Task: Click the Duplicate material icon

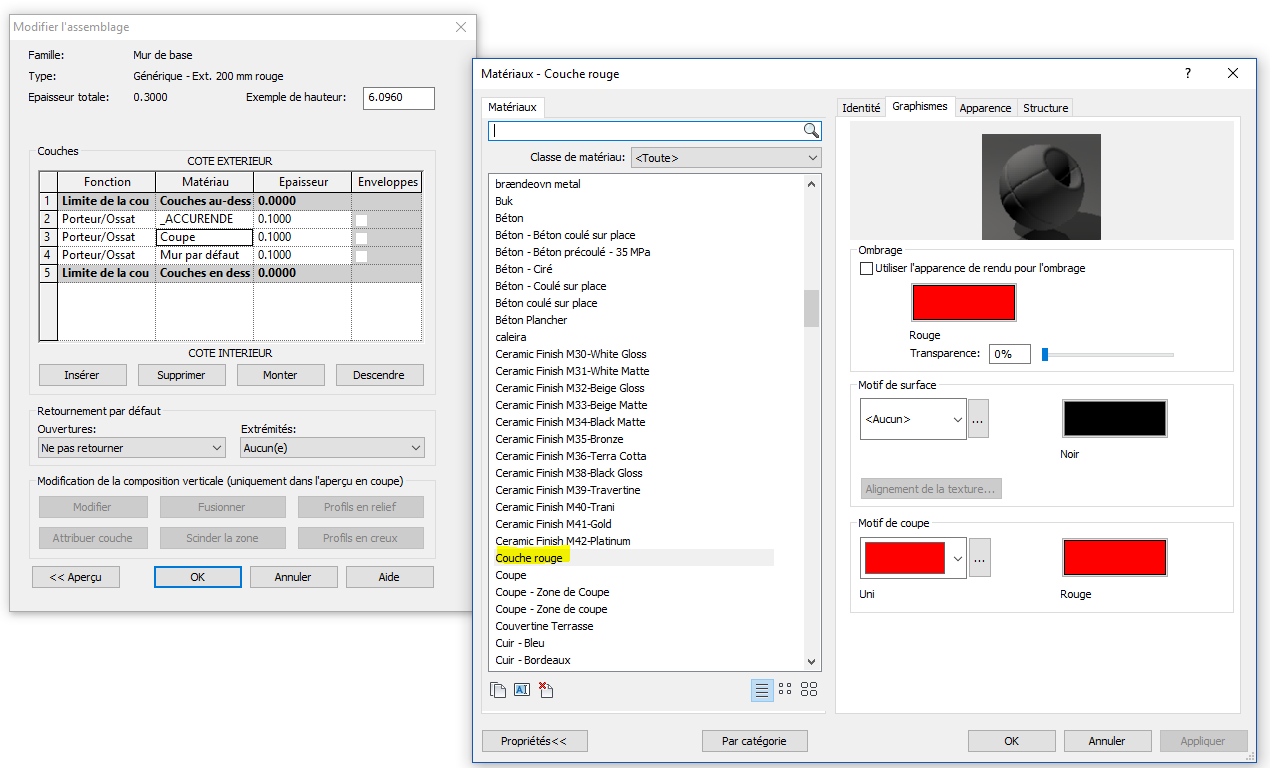Action: pyautogui.click(x=498, y=689)
